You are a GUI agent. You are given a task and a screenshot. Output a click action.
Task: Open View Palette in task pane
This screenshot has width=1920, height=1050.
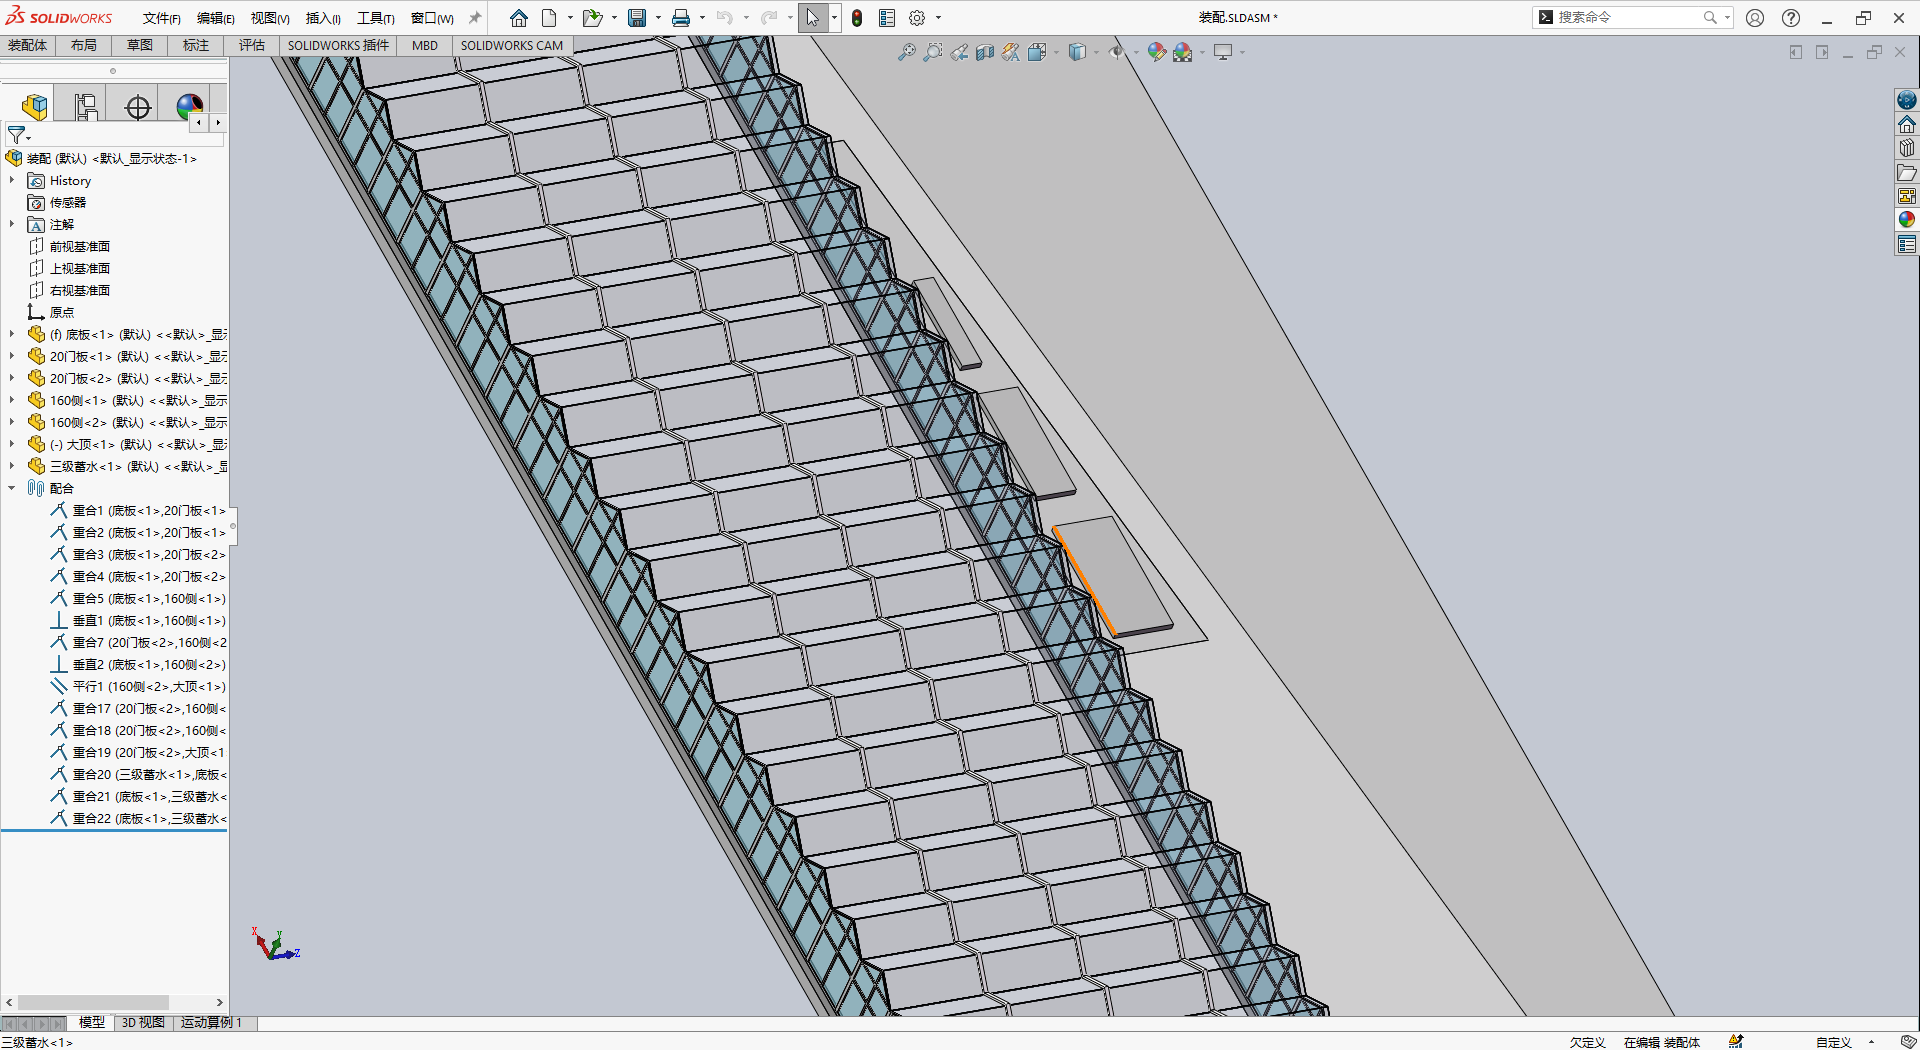1907,196
